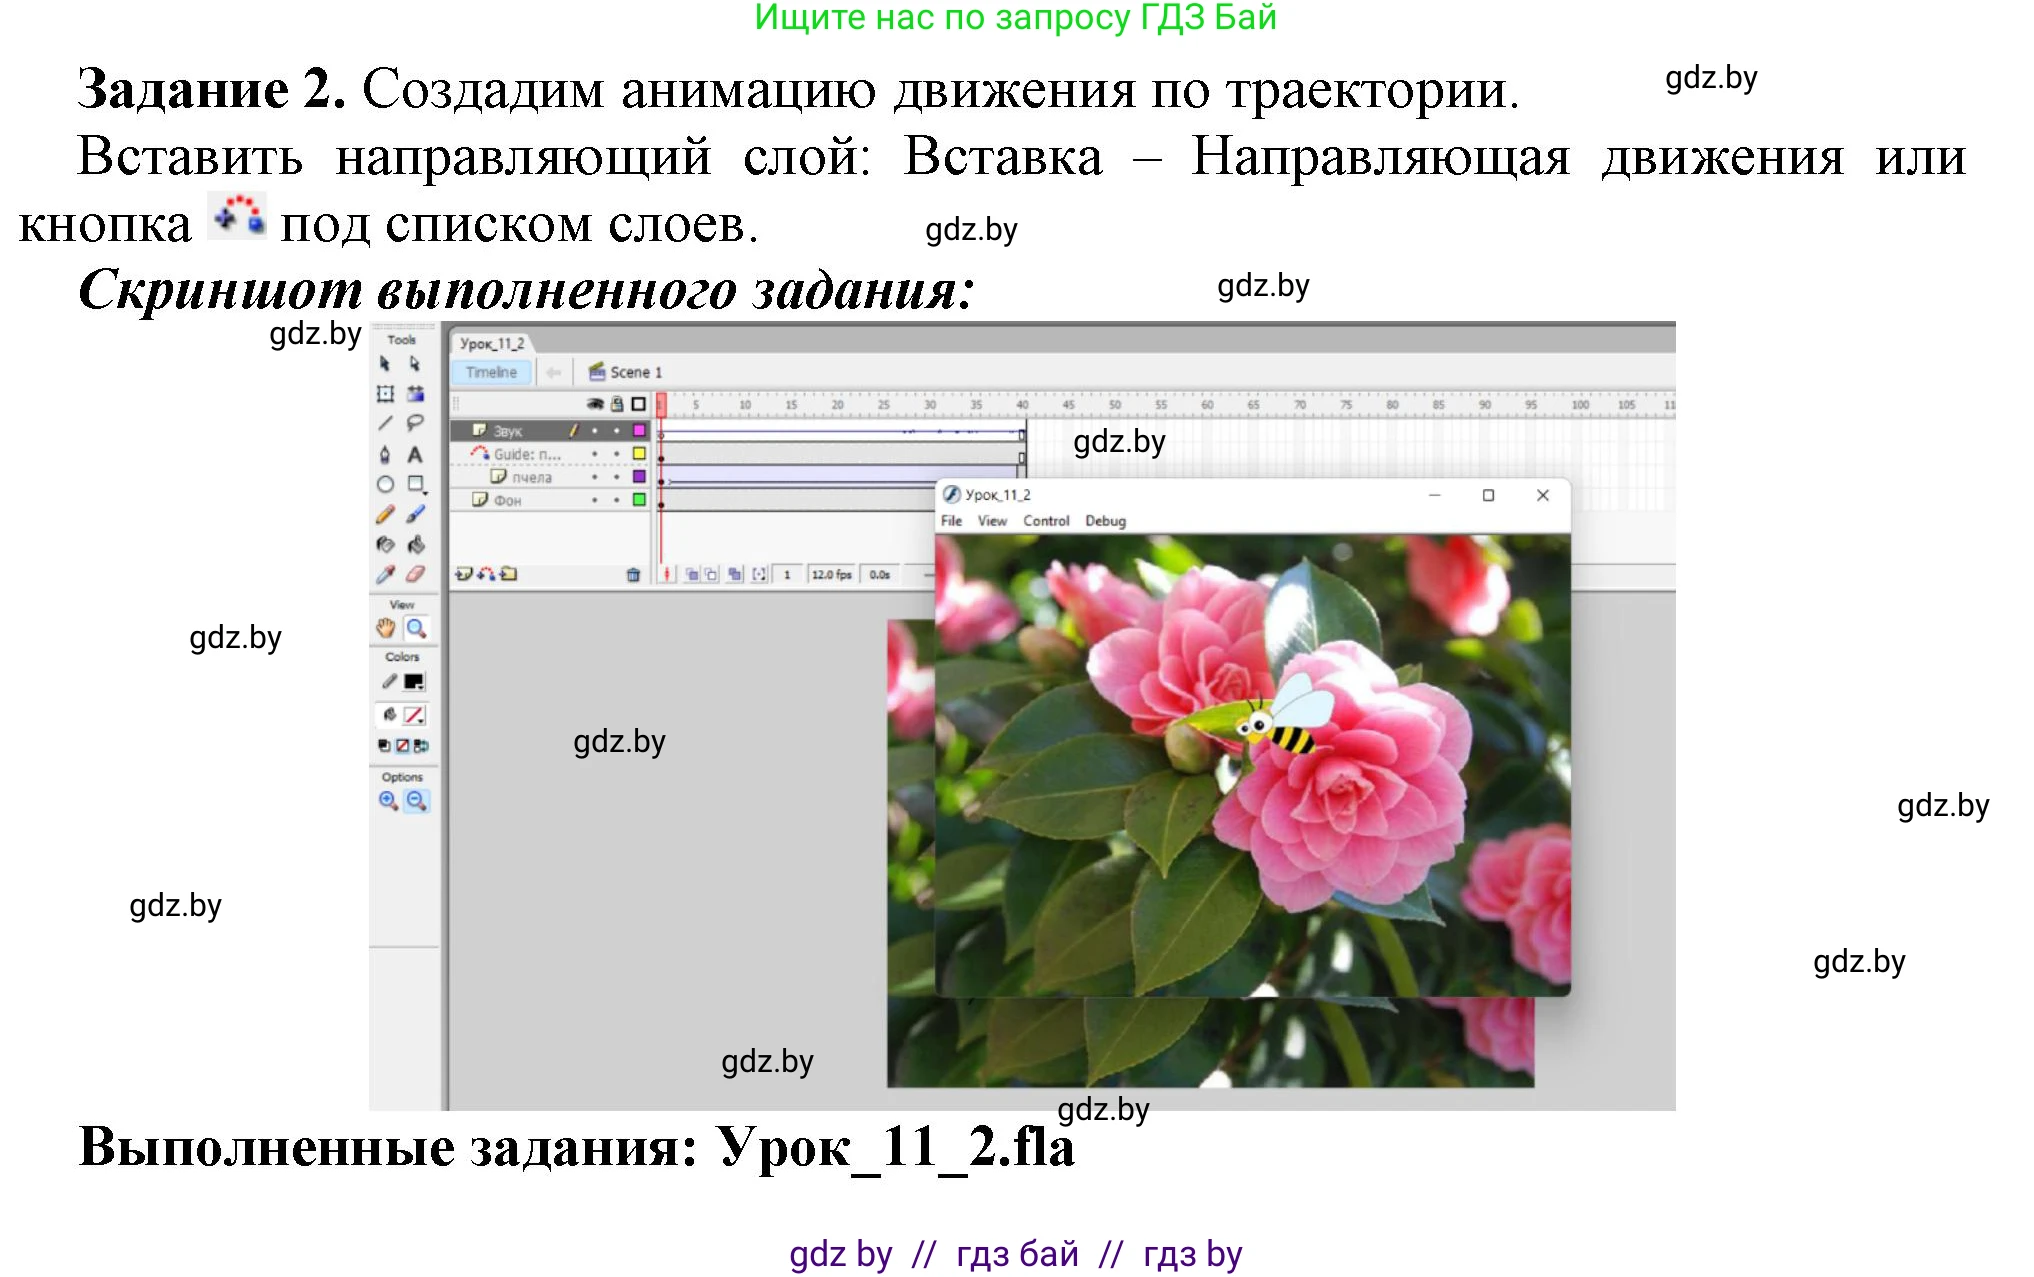Select the Text tool
This screenshot has width=2034, height=1277.
tap(414, 454)
